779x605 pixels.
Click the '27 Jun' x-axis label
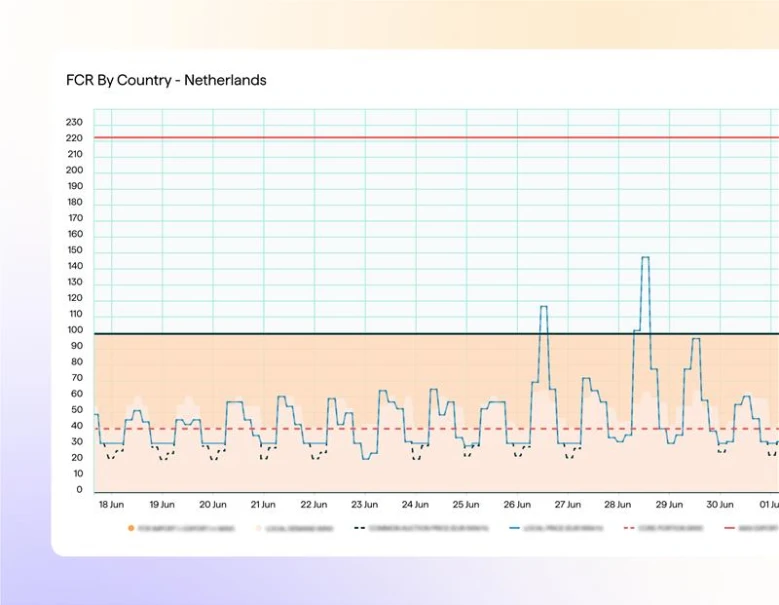point(568,505)
